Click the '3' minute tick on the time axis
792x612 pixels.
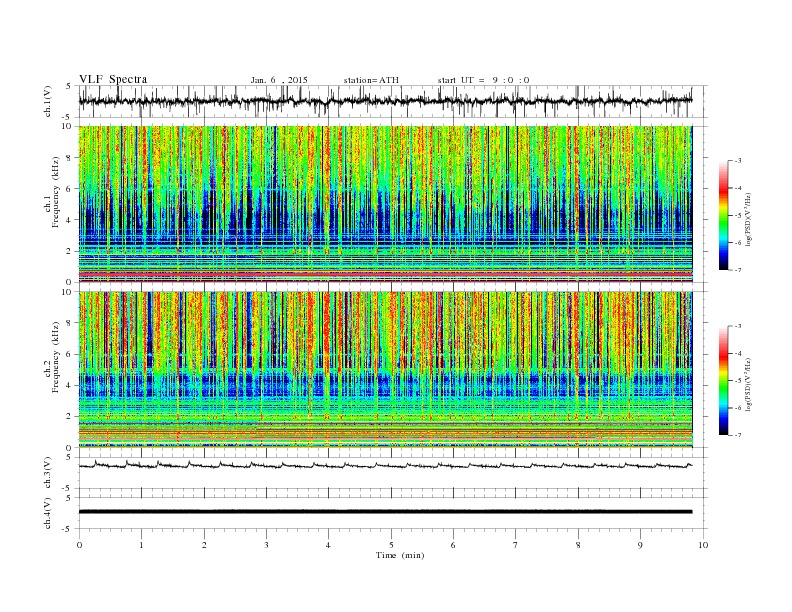(x=266, y=545)
